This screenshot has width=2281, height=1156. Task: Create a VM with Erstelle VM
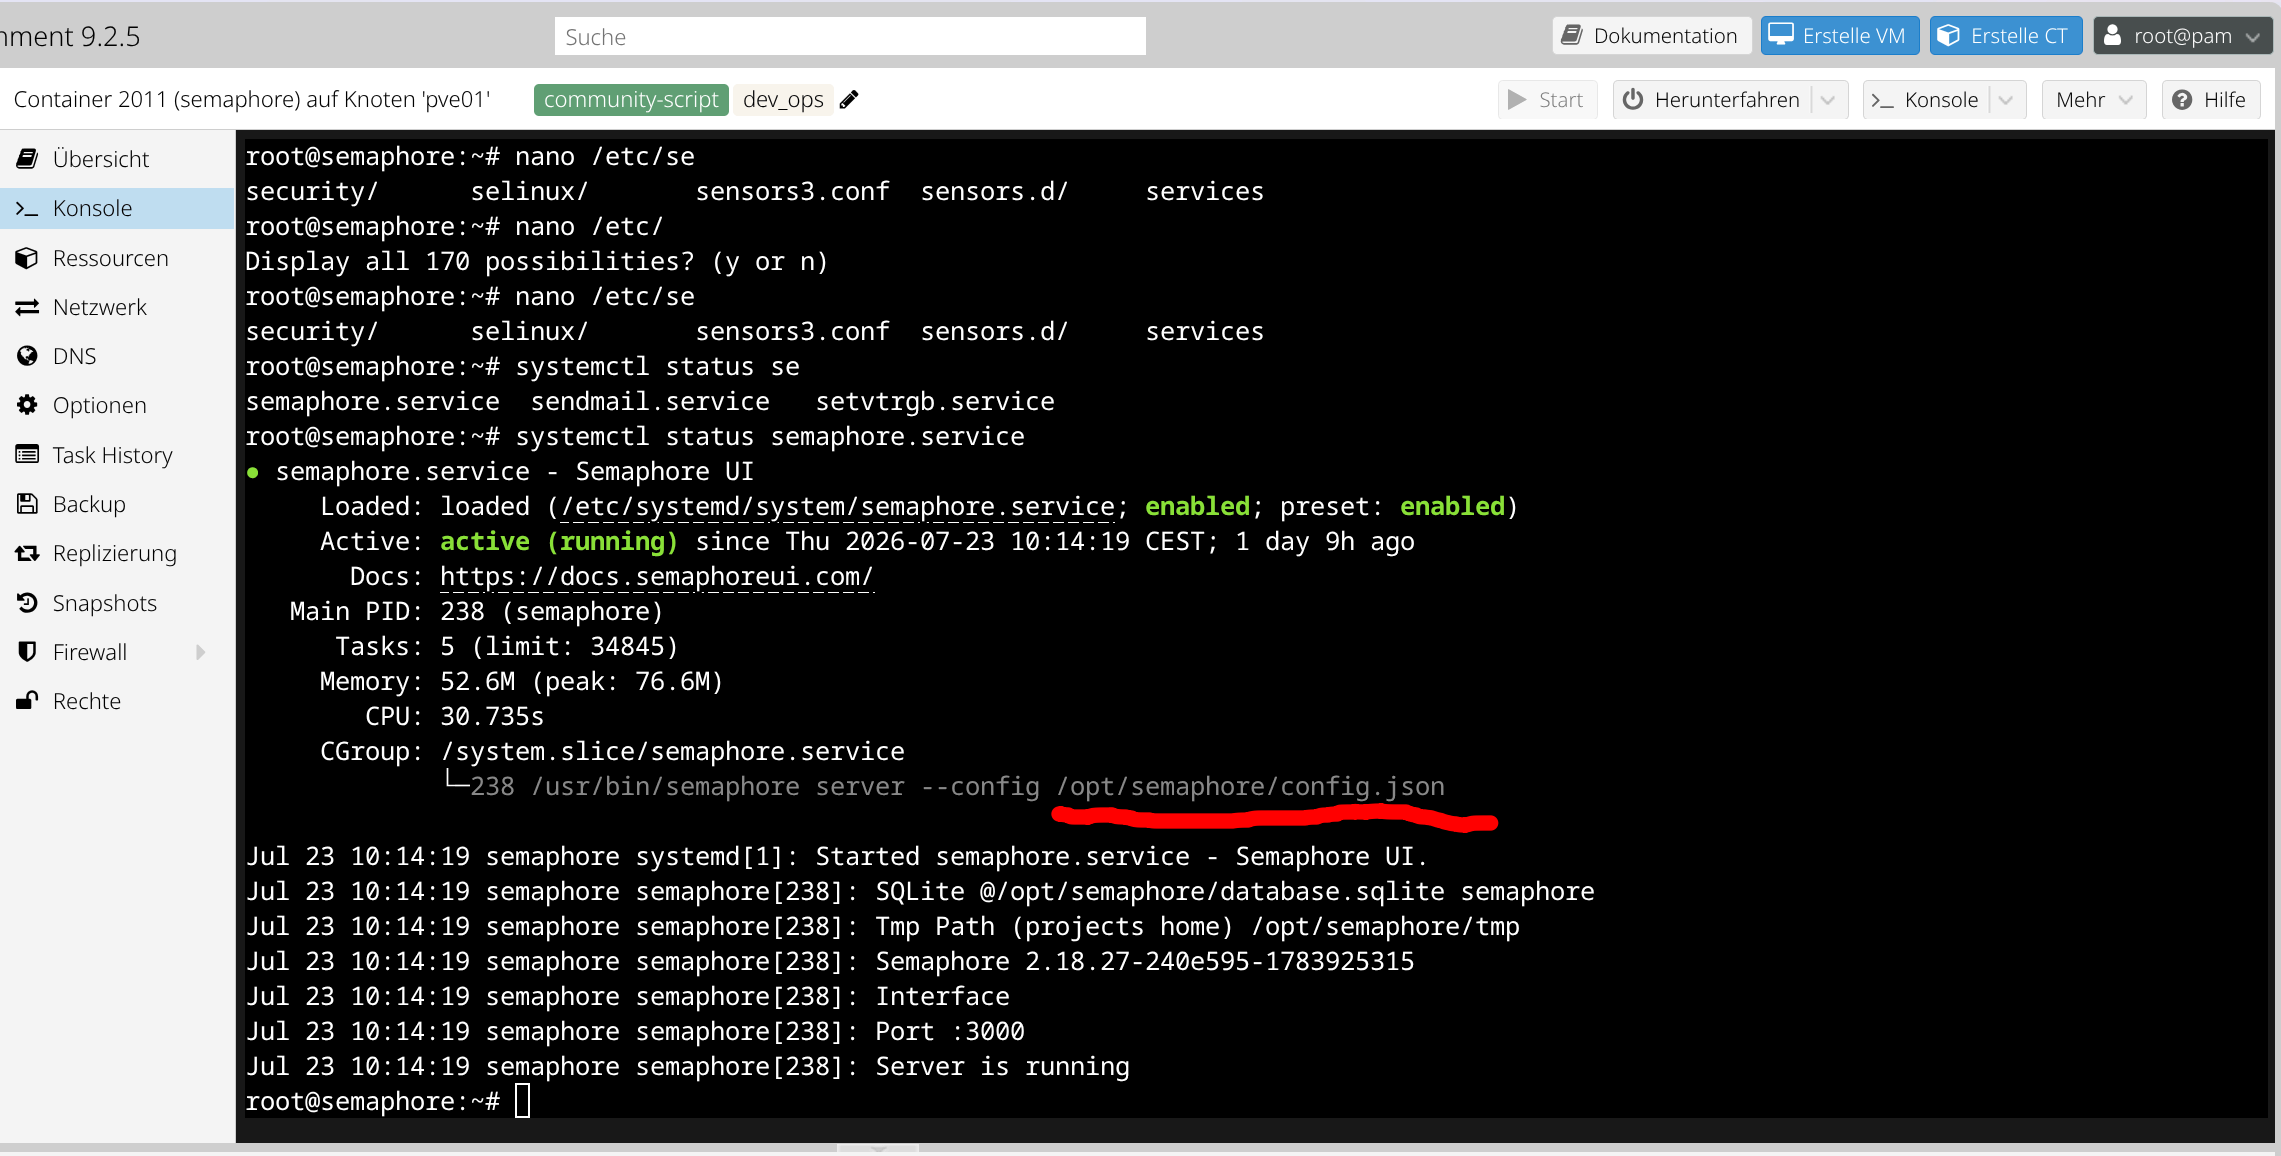point(1840,35)
